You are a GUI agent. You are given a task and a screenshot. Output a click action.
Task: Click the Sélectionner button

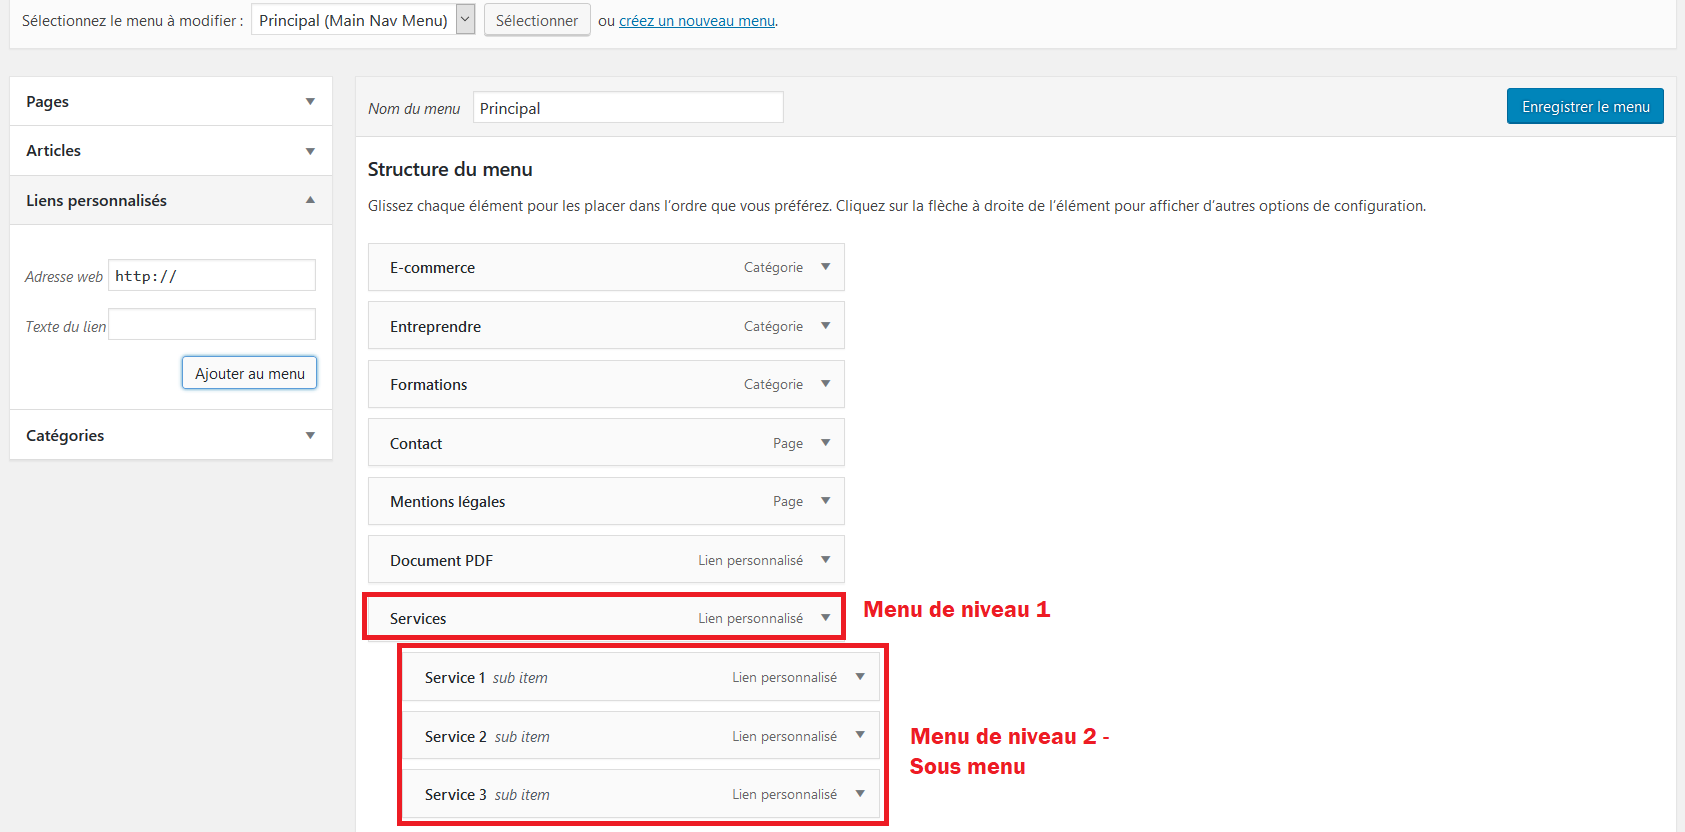537,20
